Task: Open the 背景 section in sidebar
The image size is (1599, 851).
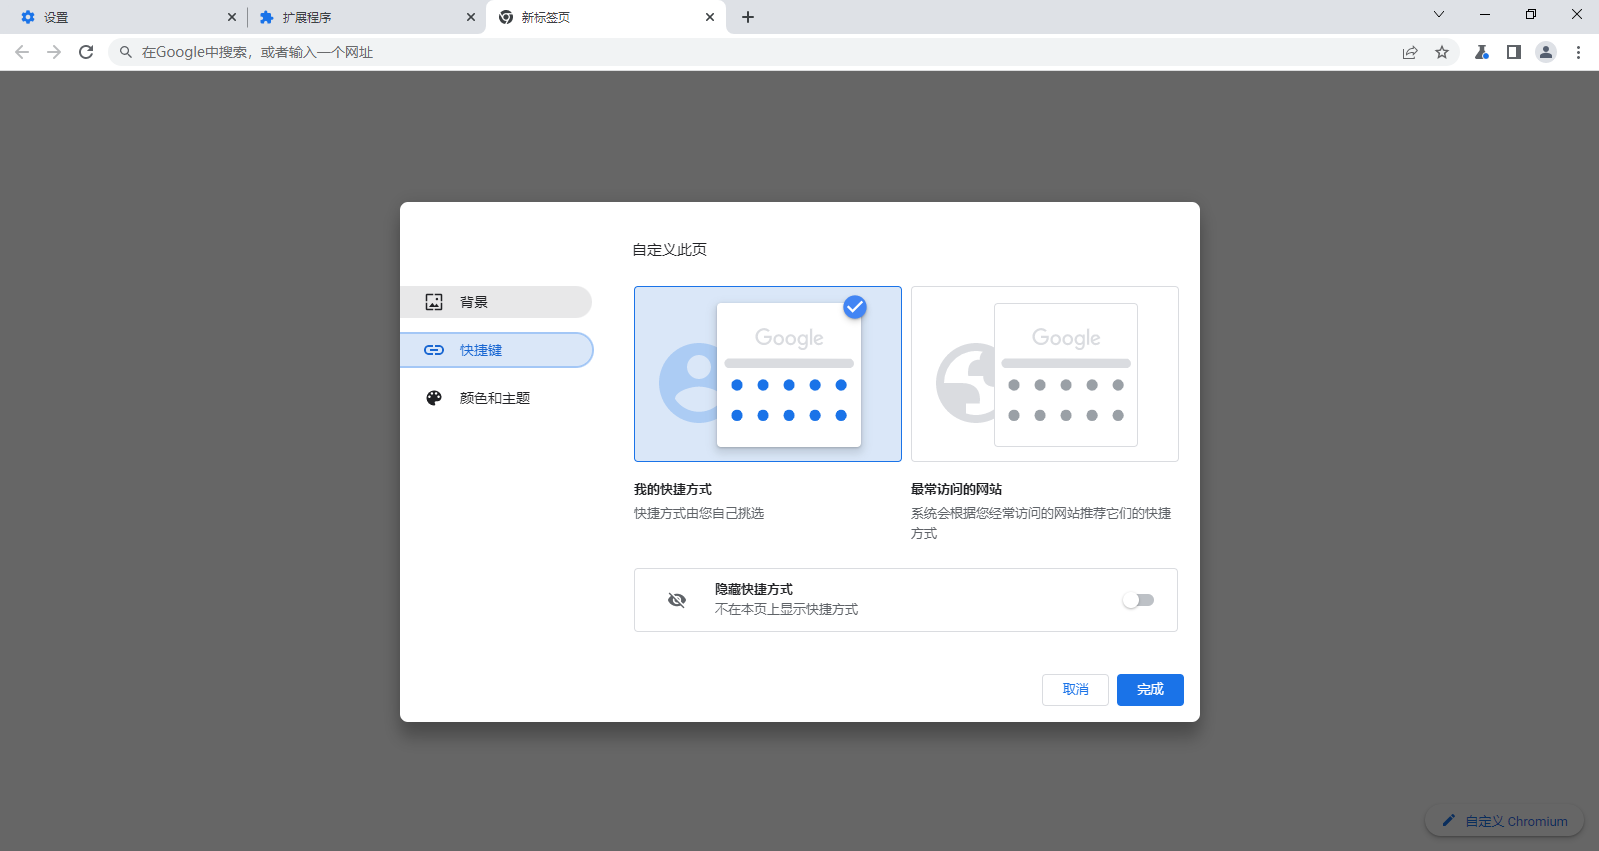Action: [x=496, y=302]
